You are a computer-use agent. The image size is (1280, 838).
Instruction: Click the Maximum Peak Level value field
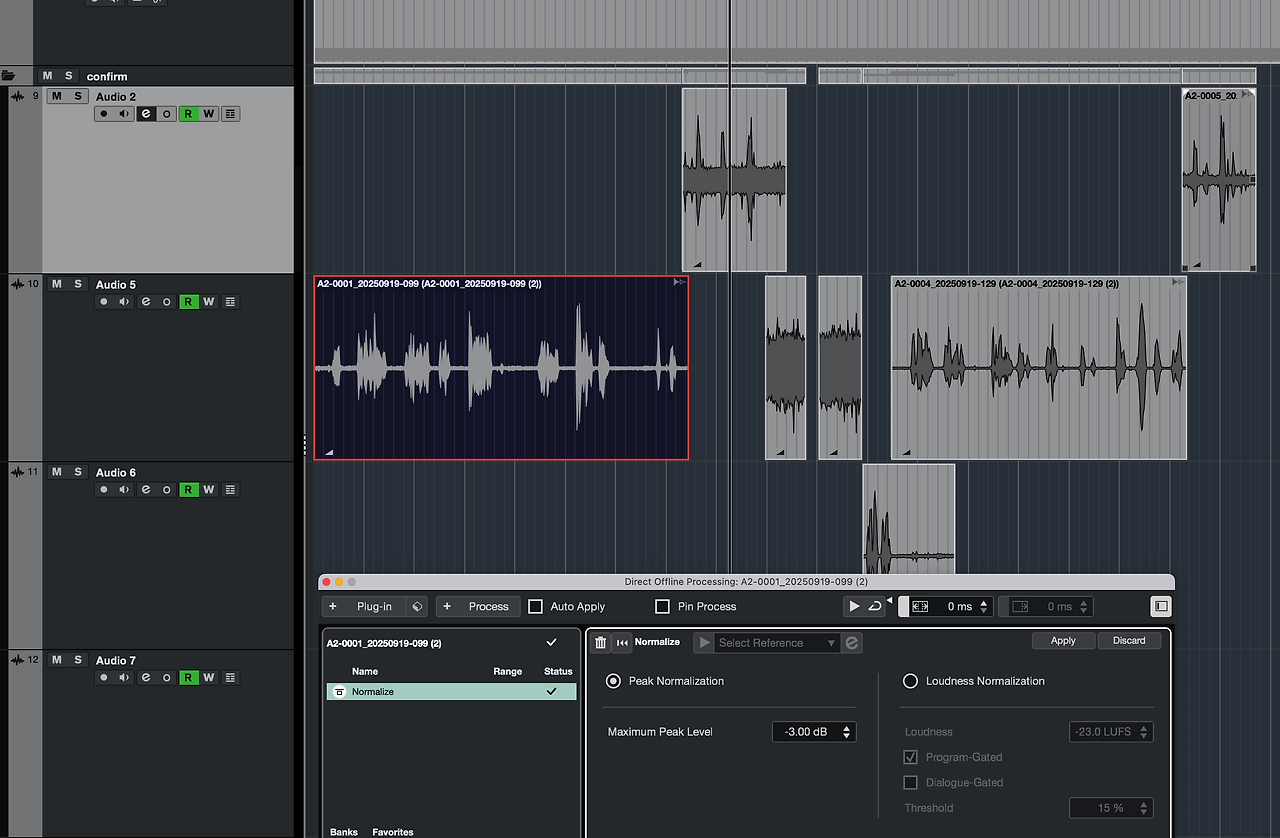807,732
